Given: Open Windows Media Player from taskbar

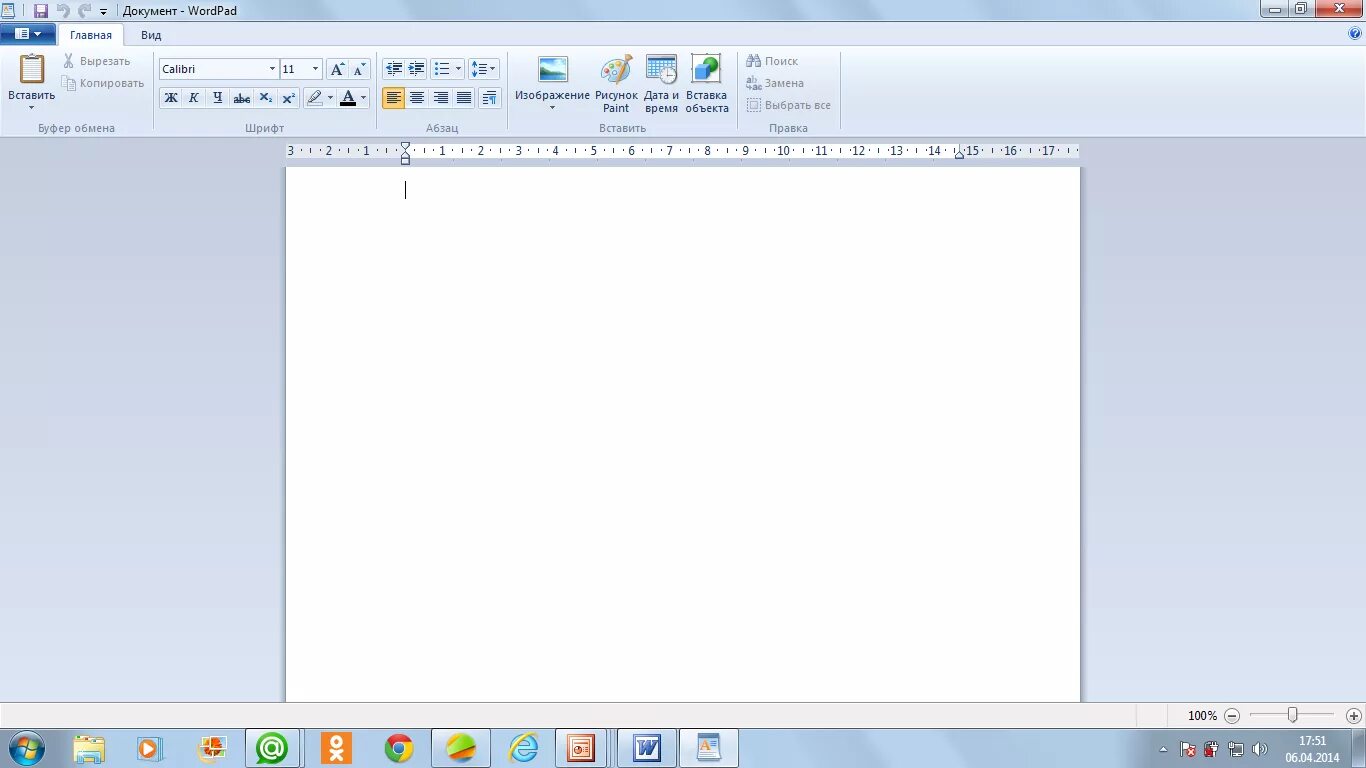Looking at the screenshot, I should [x=149, y=748].
